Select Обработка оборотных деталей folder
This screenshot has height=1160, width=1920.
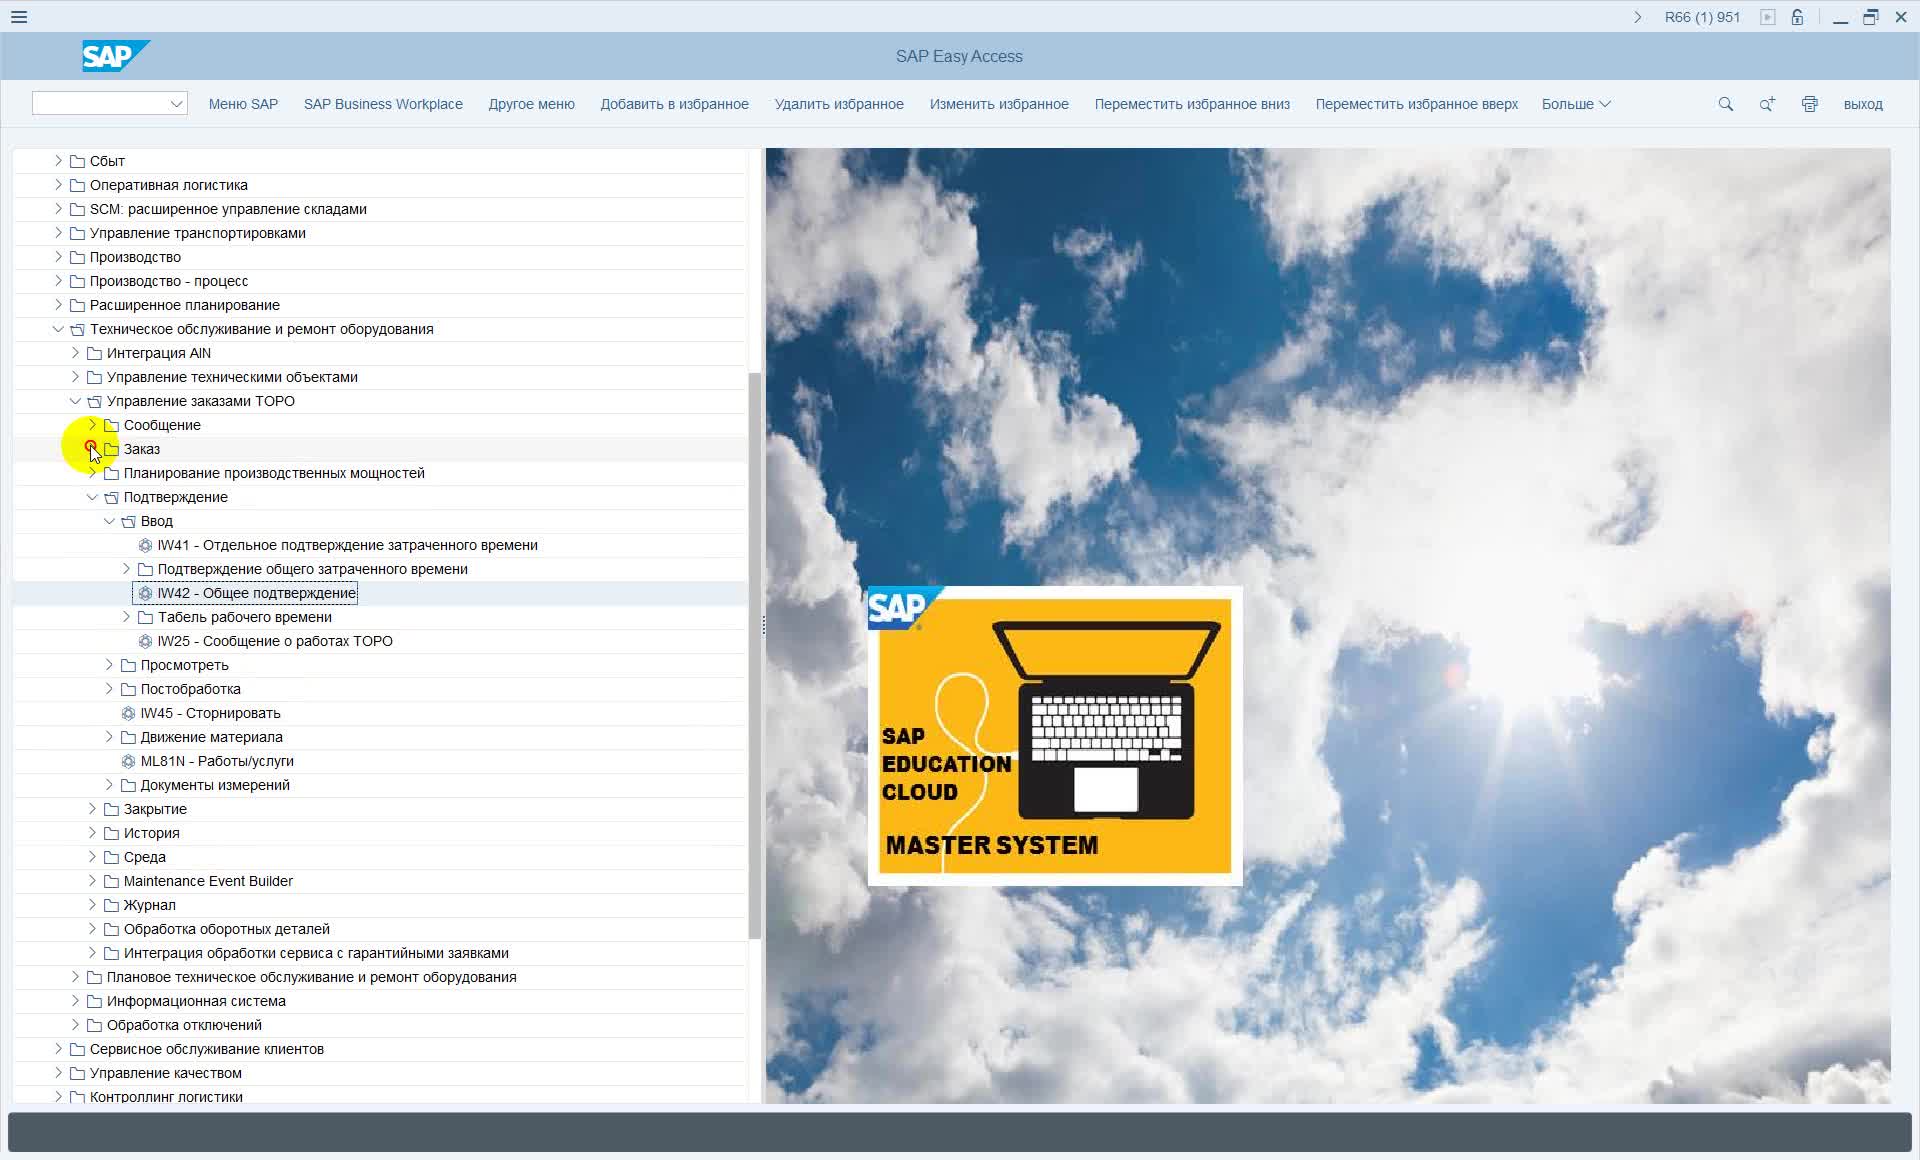tap(226, 929)
